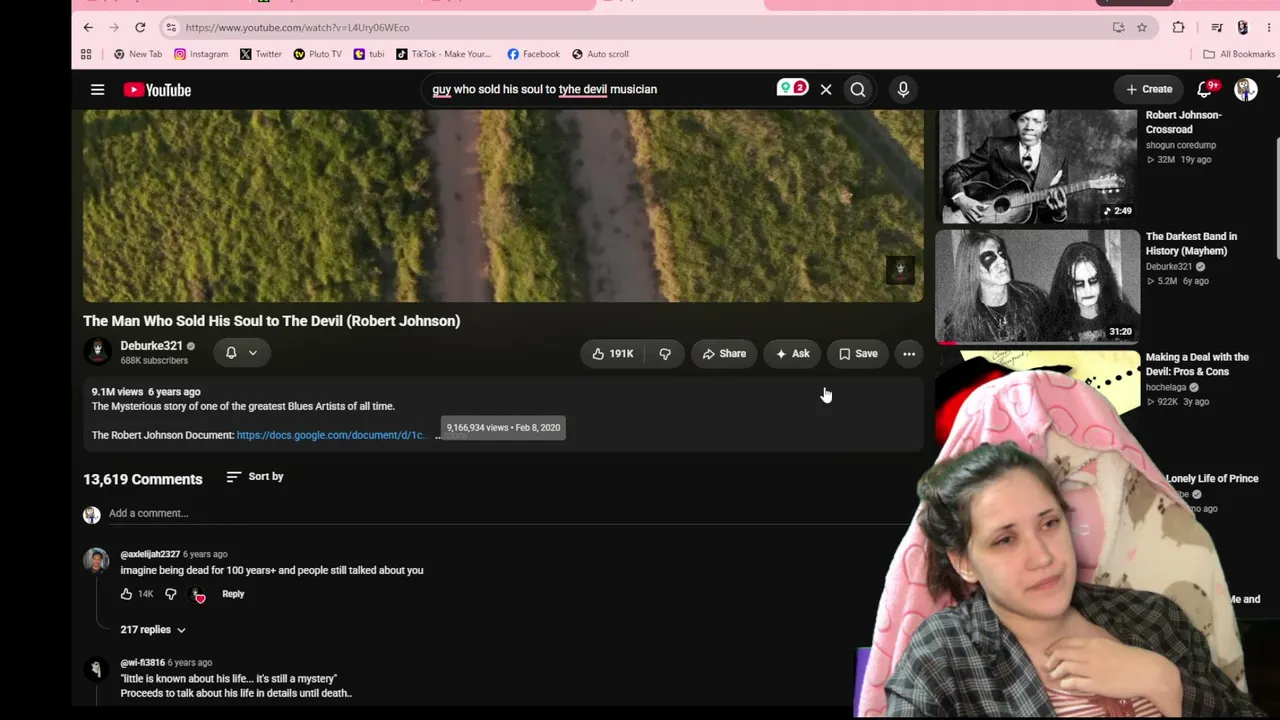Go back to the previous browser page
Image resolution: width=1280 pixels, height=720 pixels.
point(88,27)
